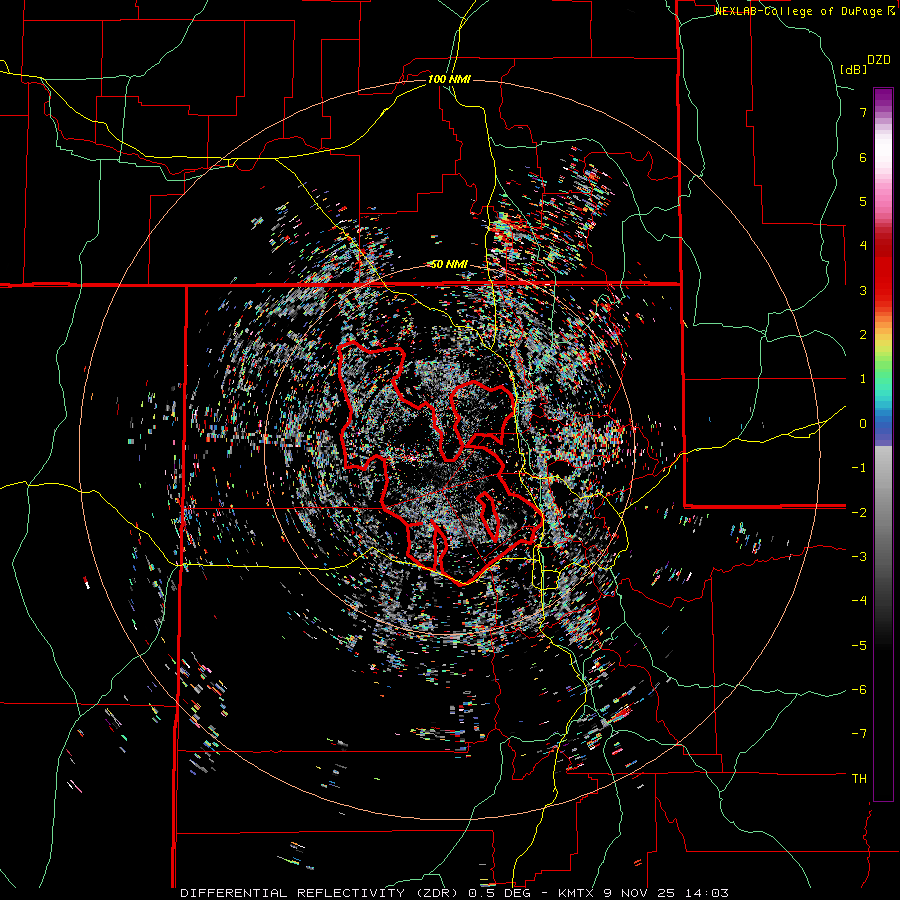
Task: Click the 14:03 timestamp text
Action: coord(709,893)
